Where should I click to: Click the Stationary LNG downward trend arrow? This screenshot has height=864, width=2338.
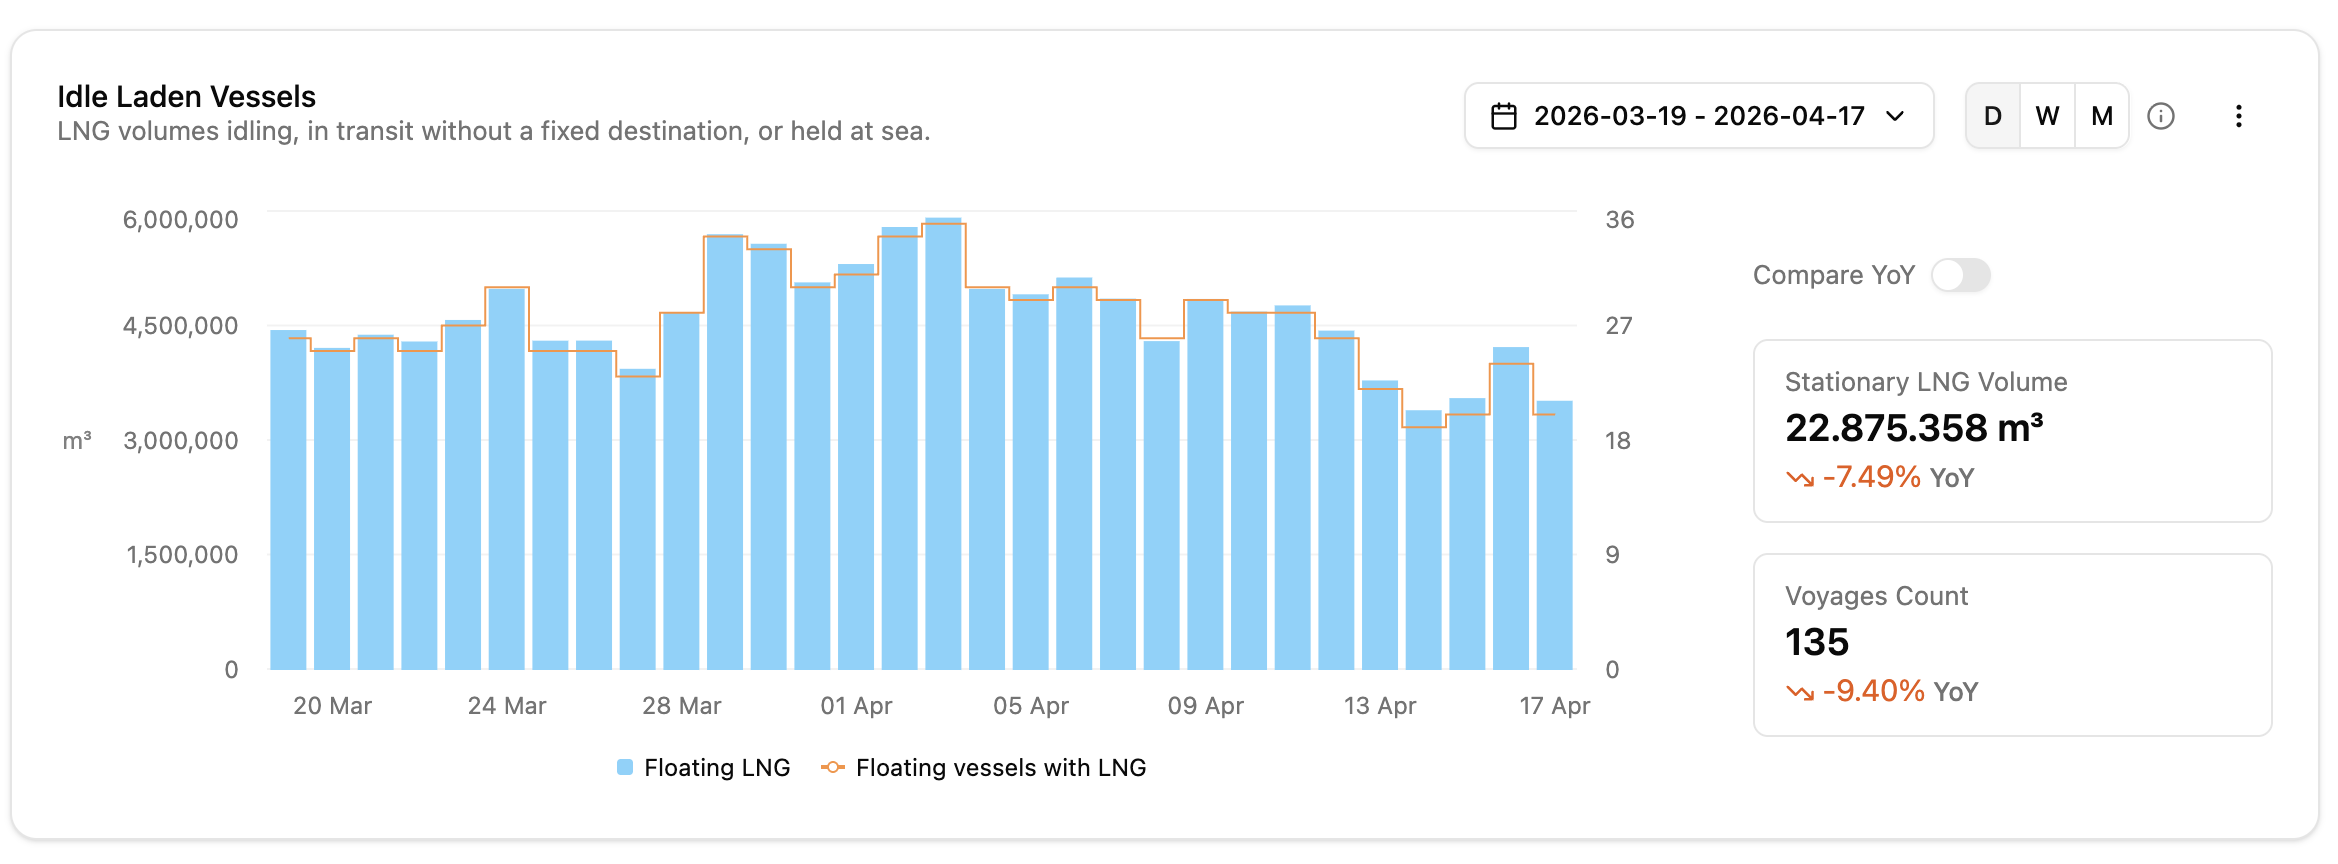1800,478
